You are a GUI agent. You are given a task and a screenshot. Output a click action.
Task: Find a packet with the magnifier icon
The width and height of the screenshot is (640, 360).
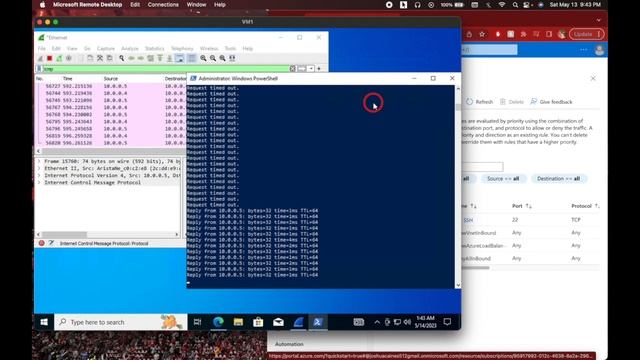(x=122, y=58)
